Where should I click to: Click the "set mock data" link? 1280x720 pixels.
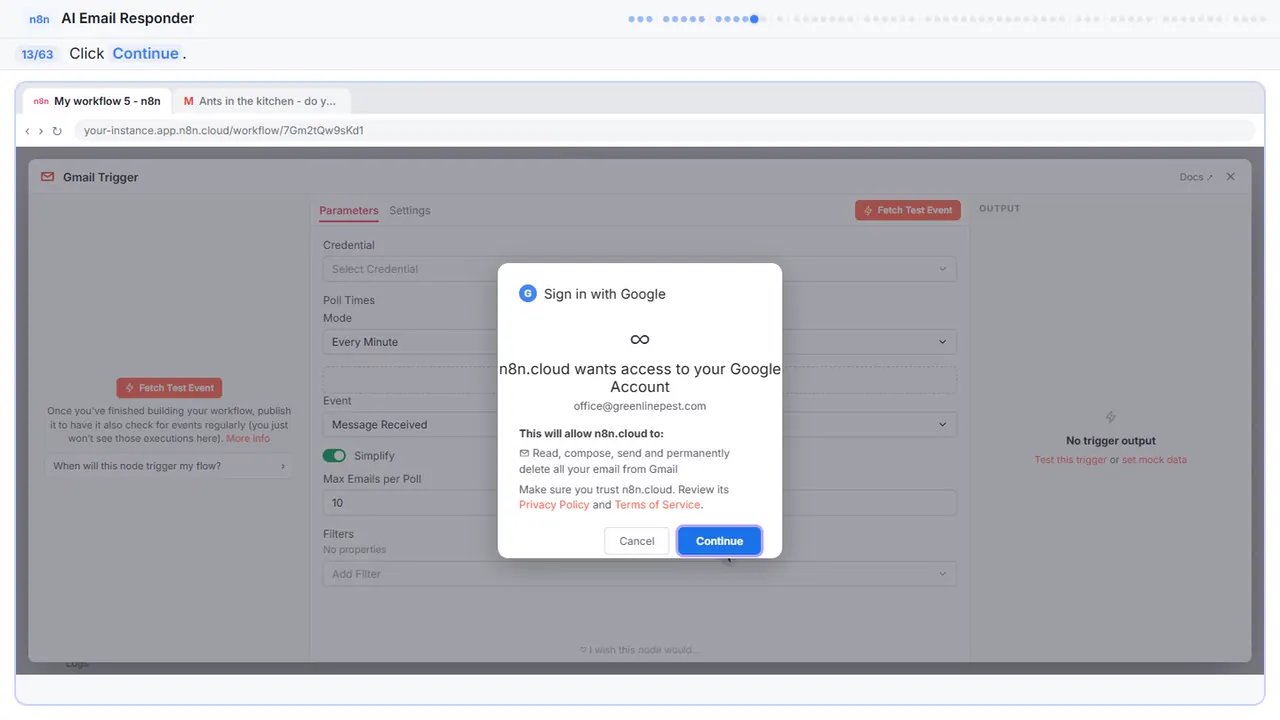tap(1154, 460)
